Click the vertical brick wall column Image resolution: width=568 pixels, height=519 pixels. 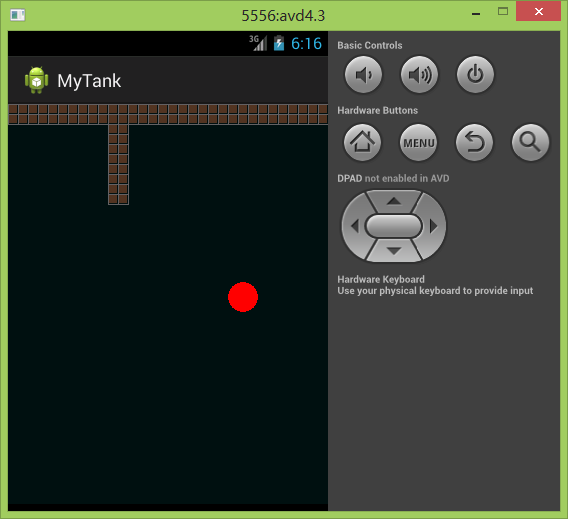click(118, 164)
